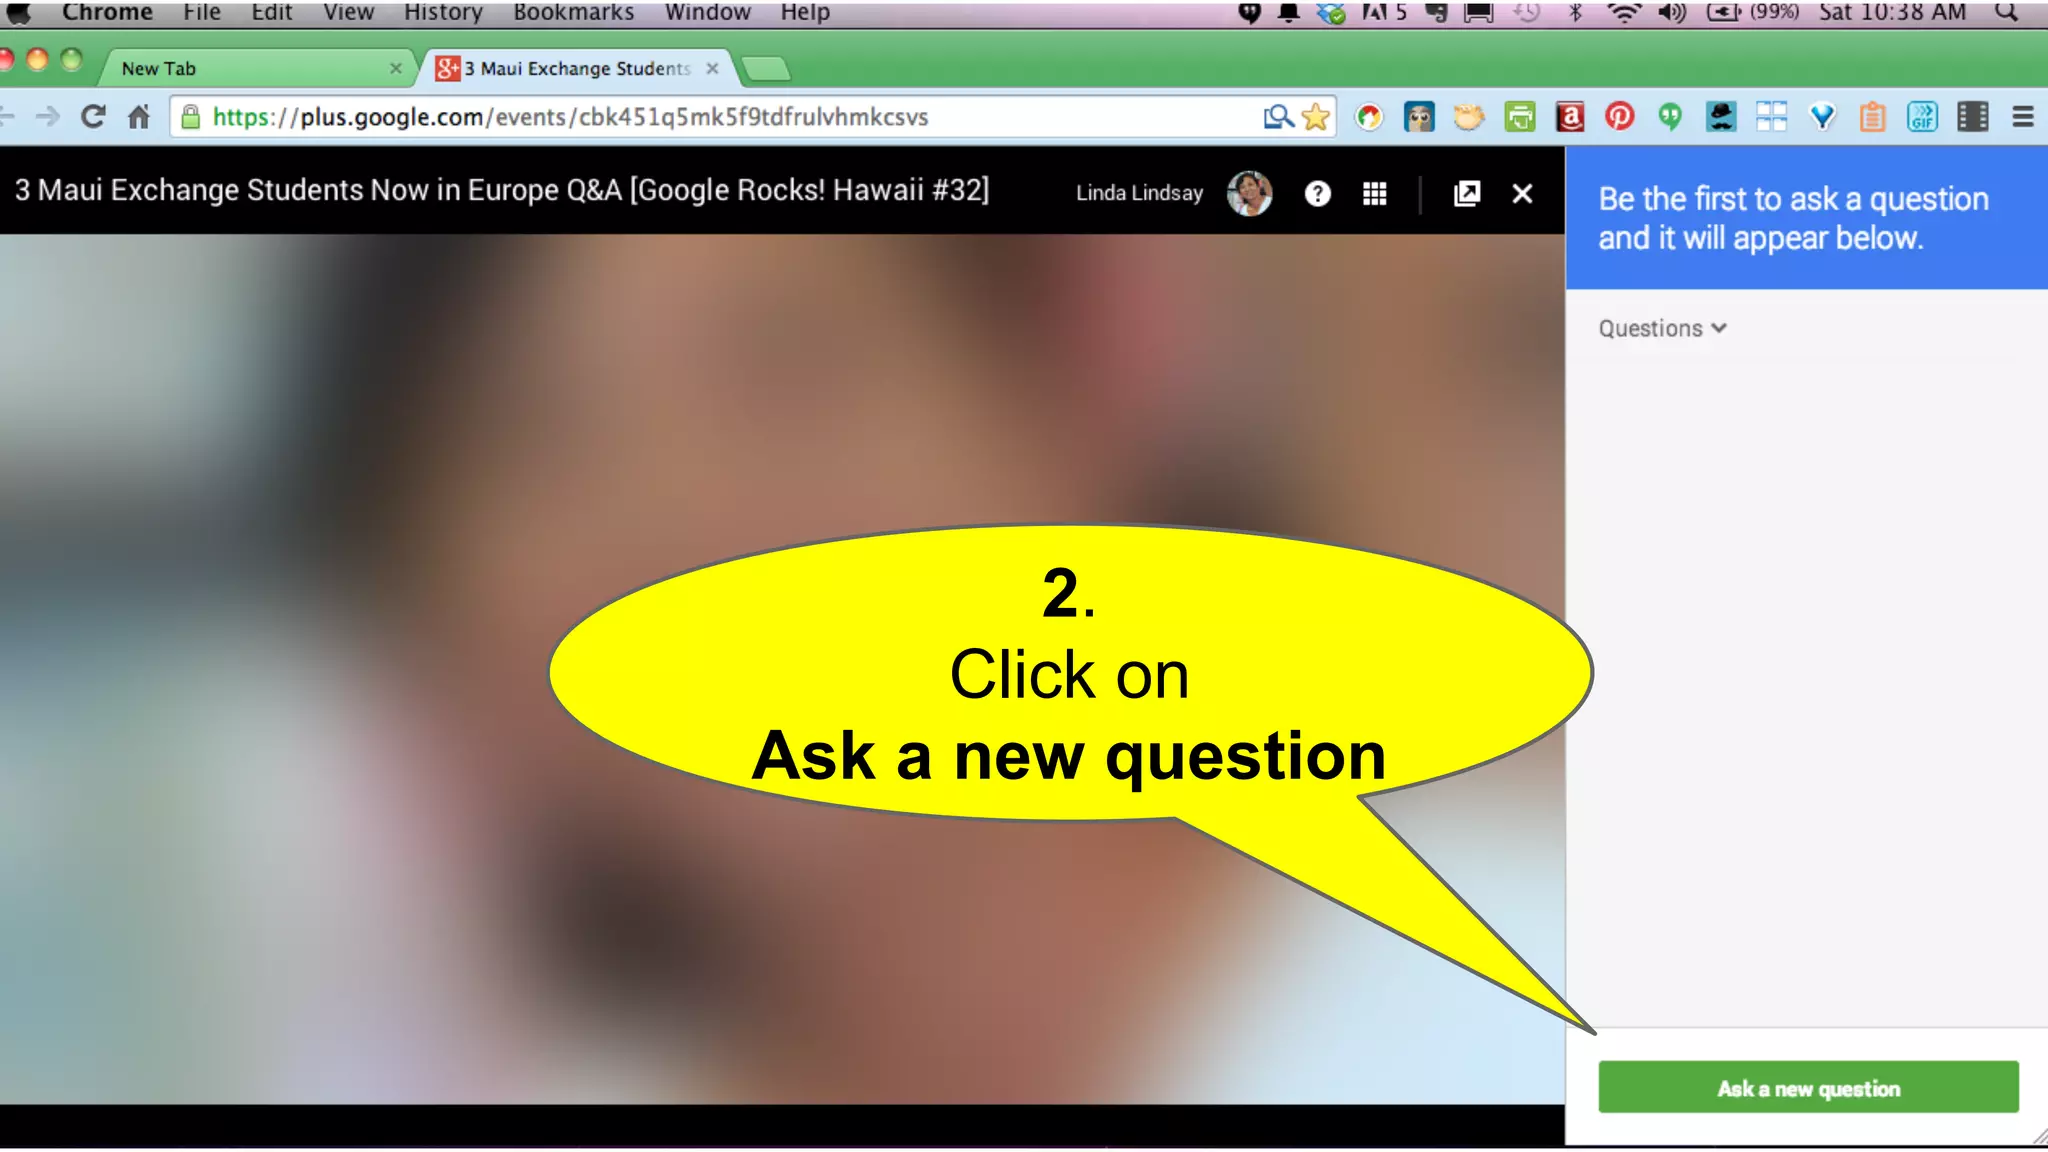The width and height of the screenshot is (2048, 1152).
Task: Click the help question mark icon
Action: [1317, 193]
